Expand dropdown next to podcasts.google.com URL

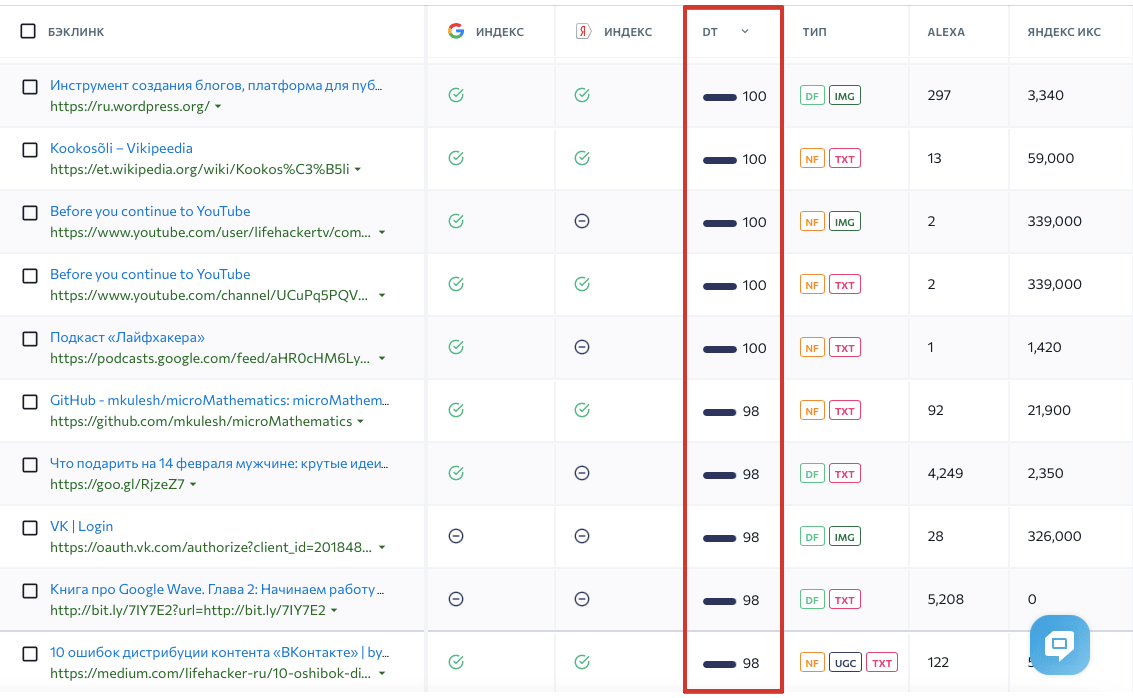tap(382, 358)
